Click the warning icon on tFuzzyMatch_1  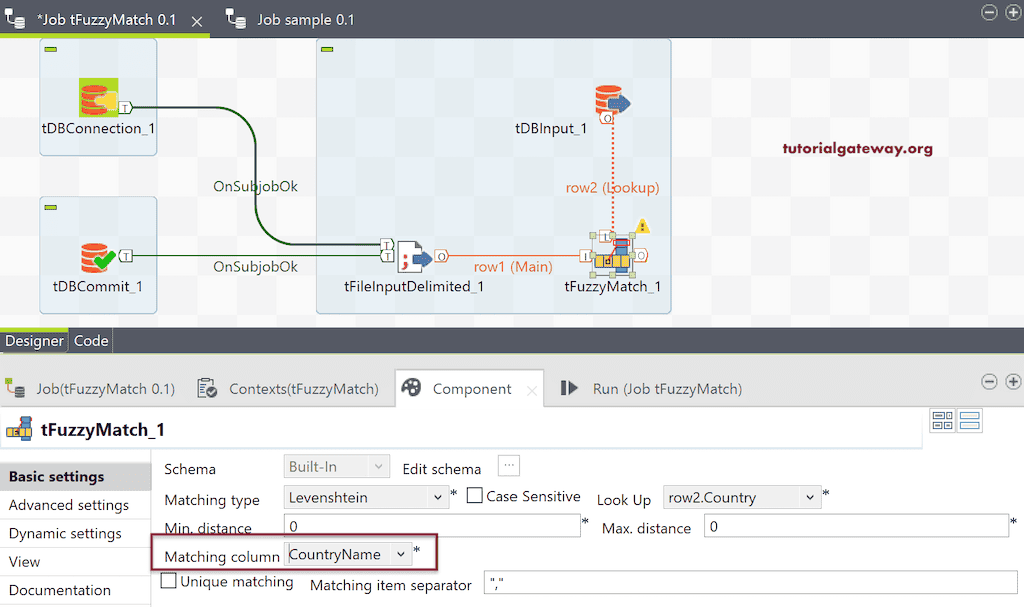coord(643,227)
